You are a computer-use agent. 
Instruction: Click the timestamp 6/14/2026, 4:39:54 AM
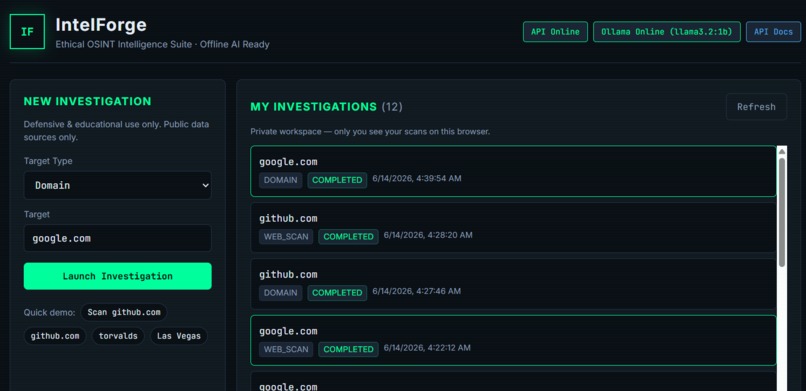pyautogui.click(x=417, y=179)
